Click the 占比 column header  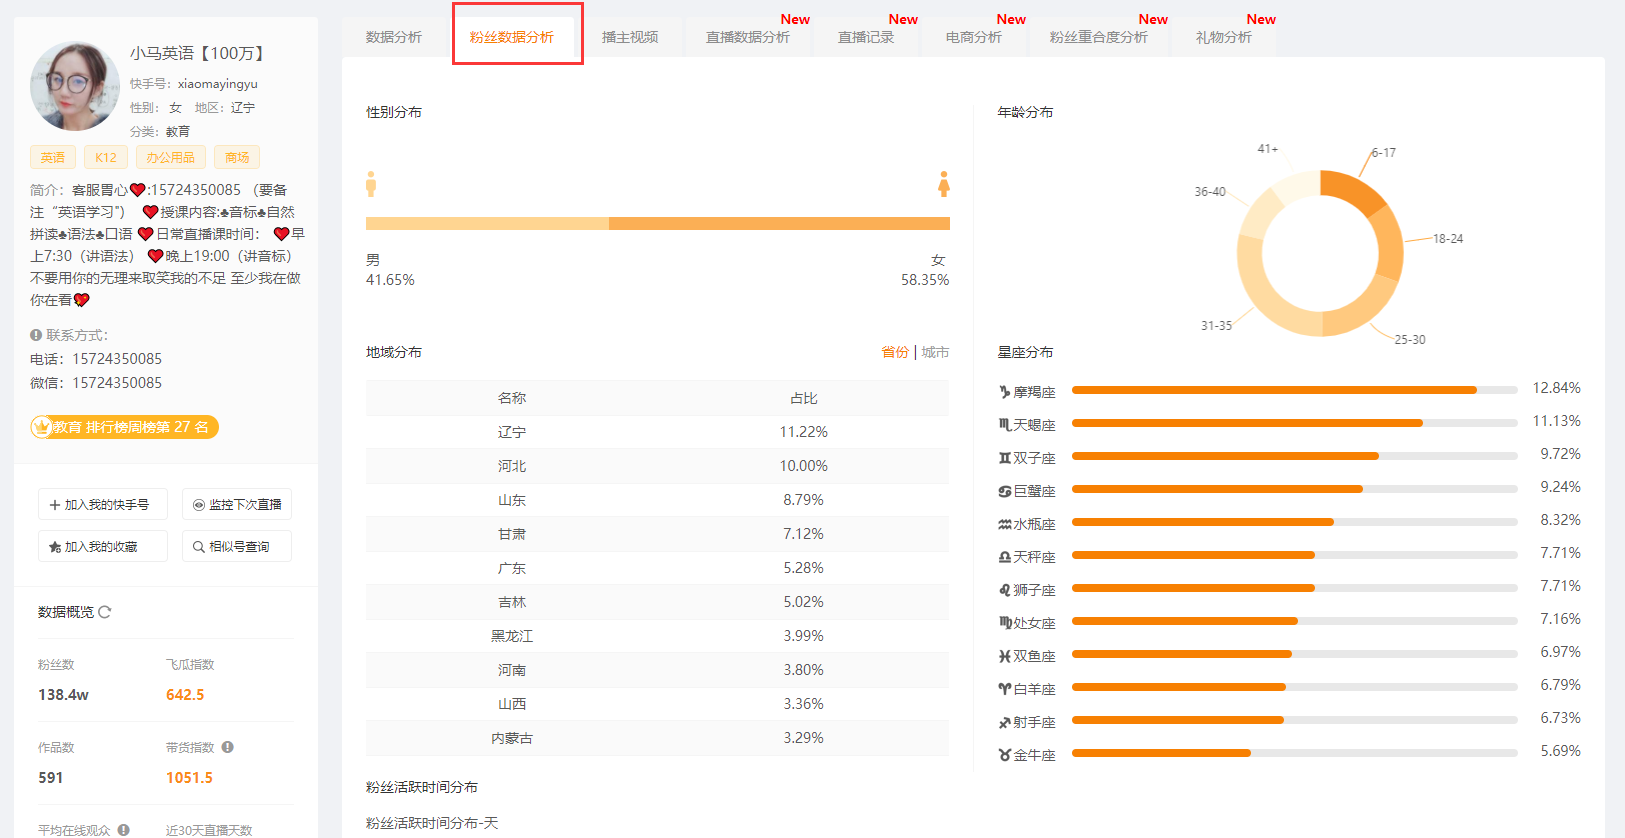804,398
